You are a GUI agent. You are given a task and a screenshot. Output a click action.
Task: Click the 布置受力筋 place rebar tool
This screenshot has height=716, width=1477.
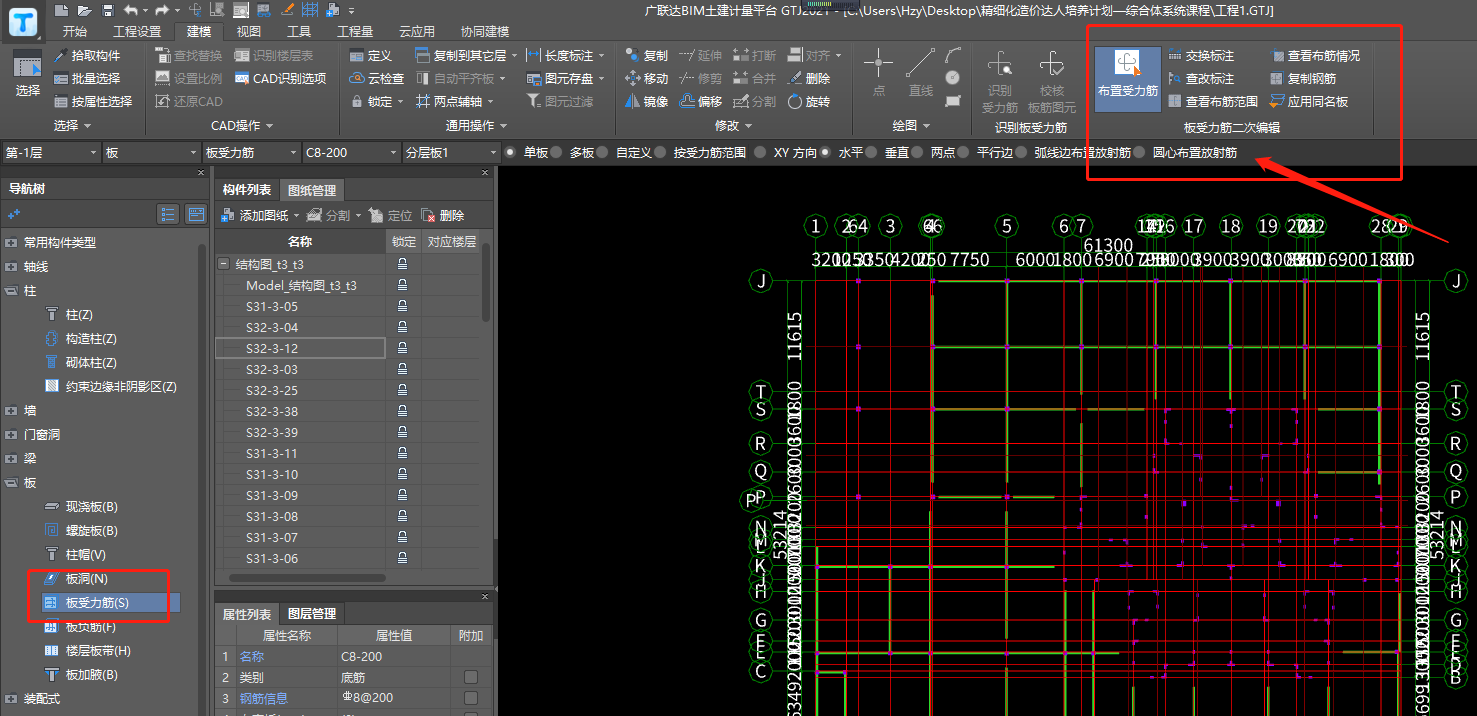point(1128,77)
